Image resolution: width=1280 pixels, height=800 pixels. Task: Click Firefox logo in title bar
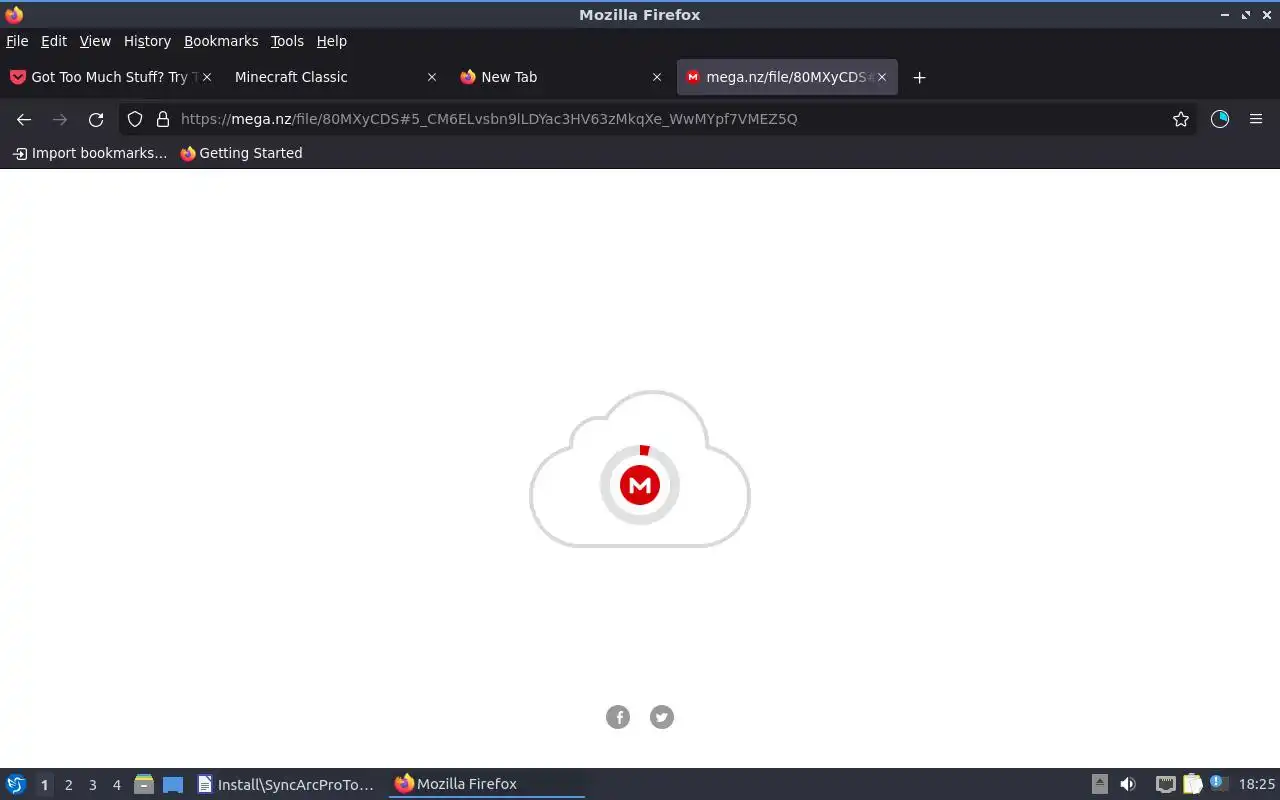(x=14, y=14)
